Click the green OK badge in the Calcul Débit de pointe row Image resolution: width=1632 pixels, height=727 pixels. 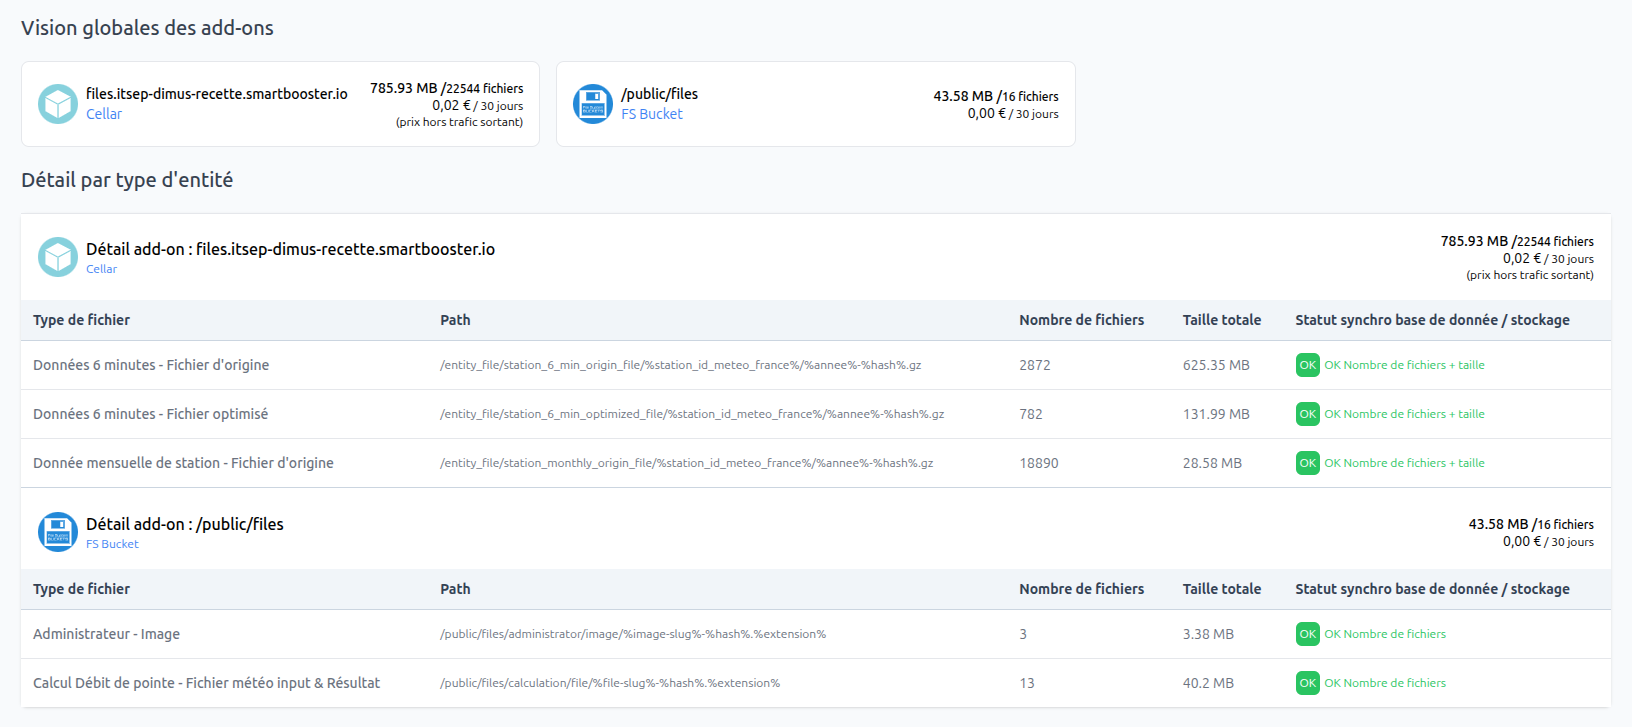point(1307,683)
